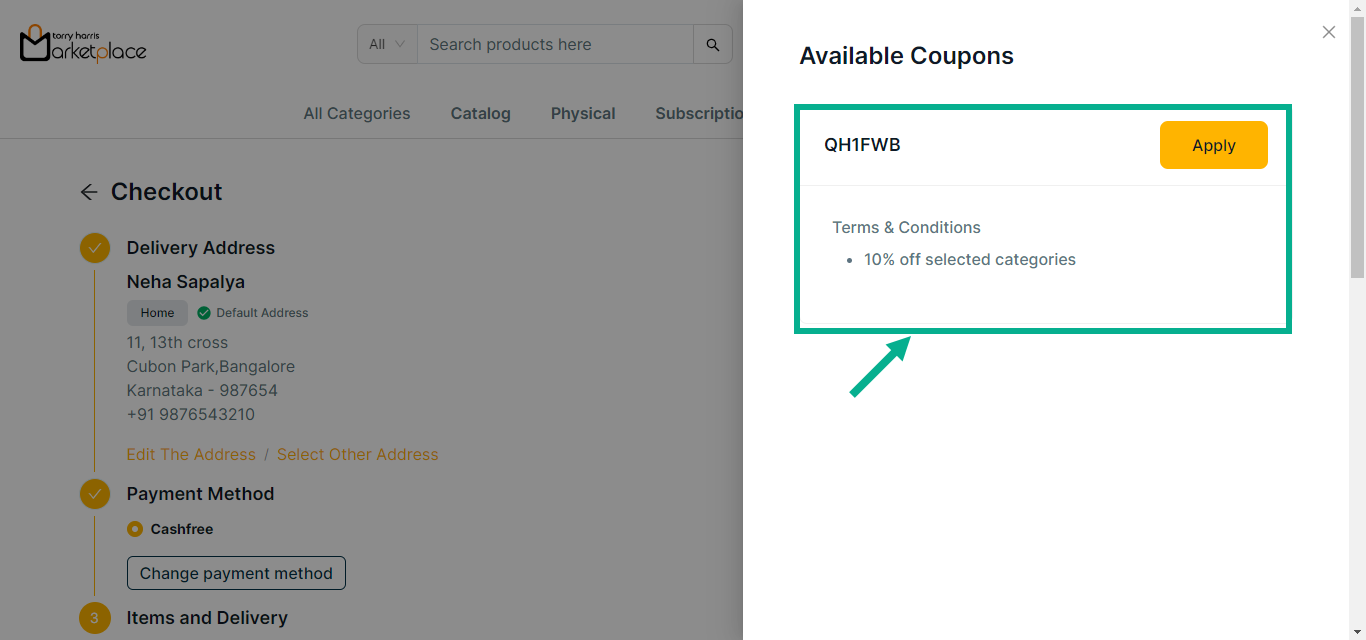The height and width of the screenshot is (640, 1366).
Task: Click the green Default Address check icon
Action: (x=204, y=313)
